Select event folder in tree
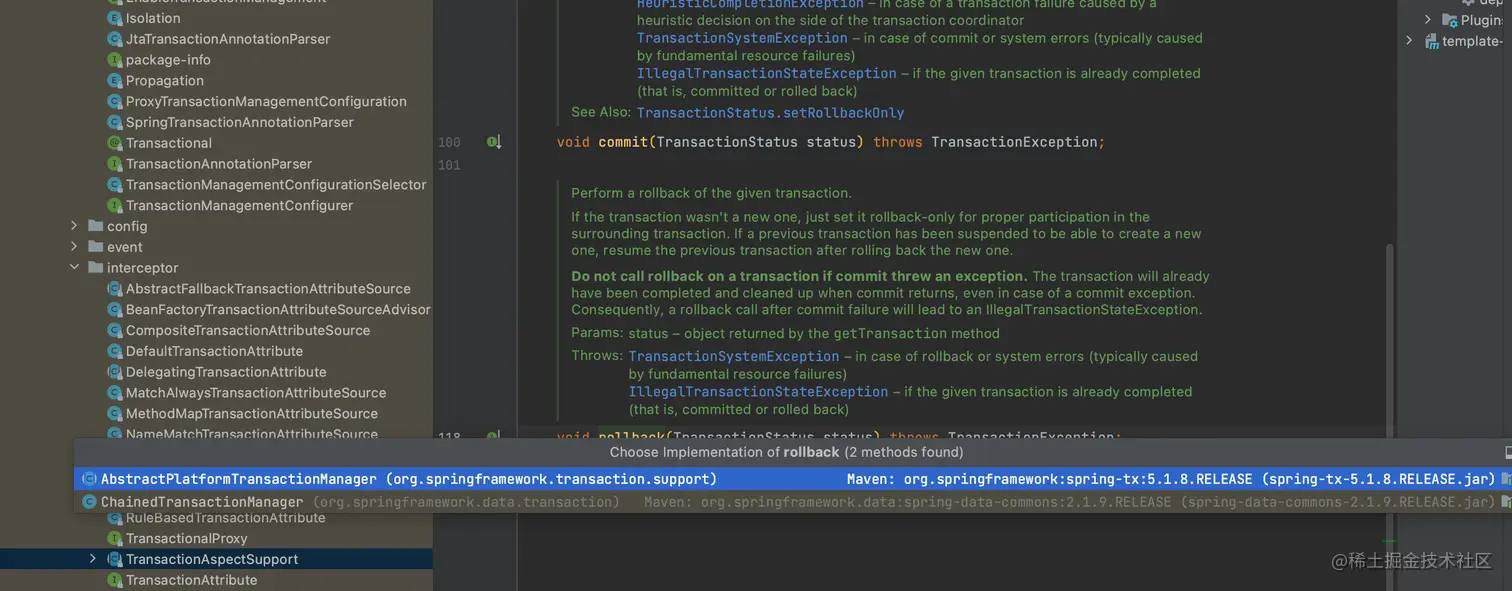This screenshot has height=591, width=1512. [125, 247]
